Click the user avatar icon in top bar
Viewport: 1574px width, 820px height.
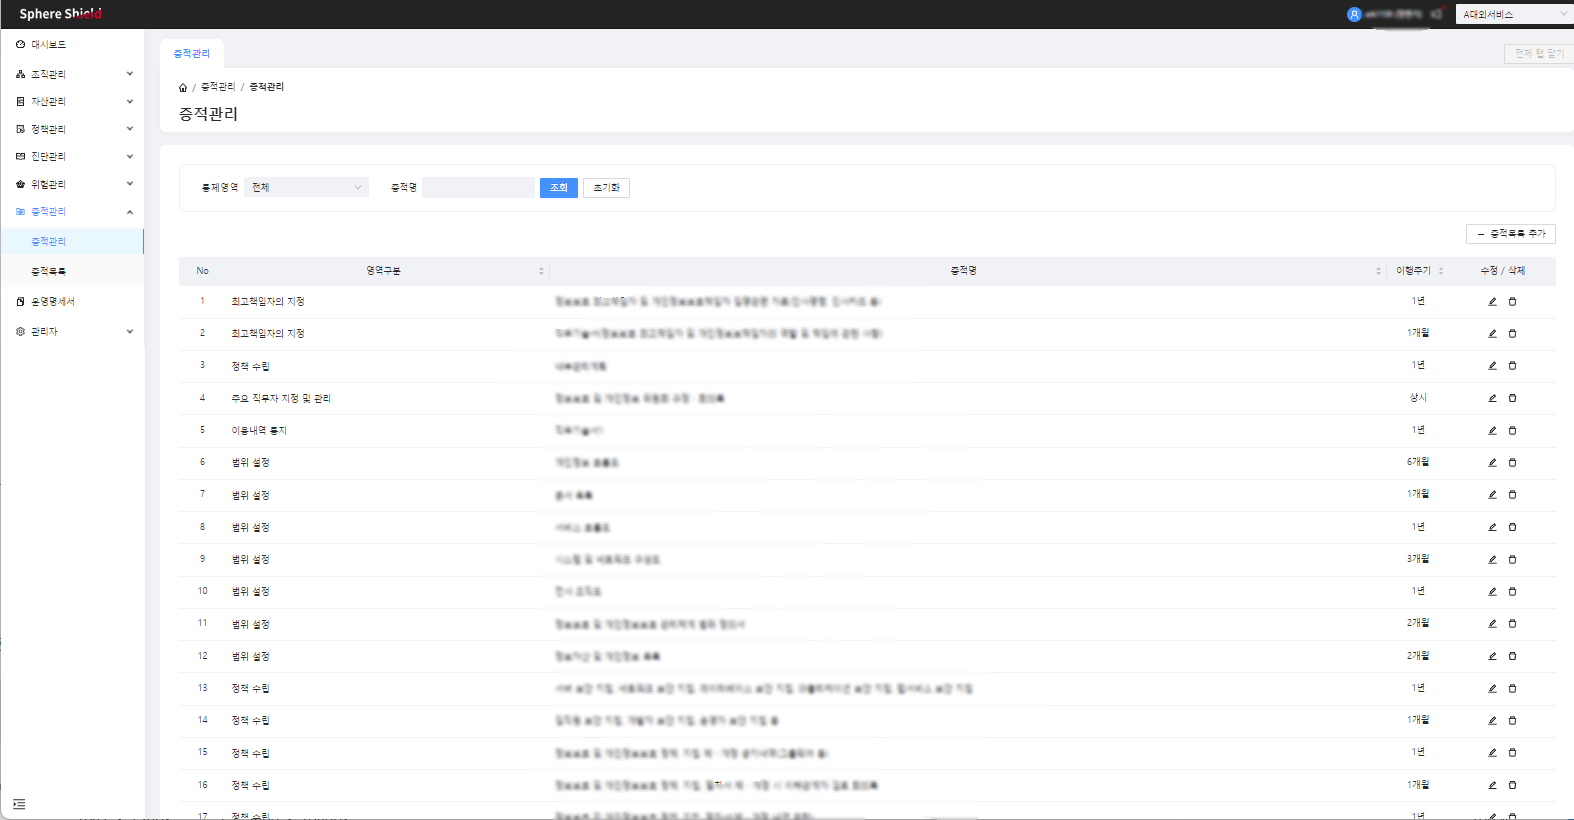click(1354, 14)
